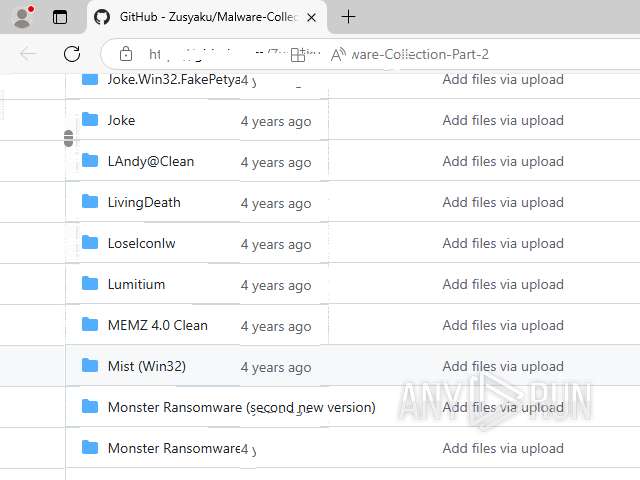The width and height of the screenshot is (640, 480).
Task: Open commit message in Joke row
Action: click(x=503, y=120)
